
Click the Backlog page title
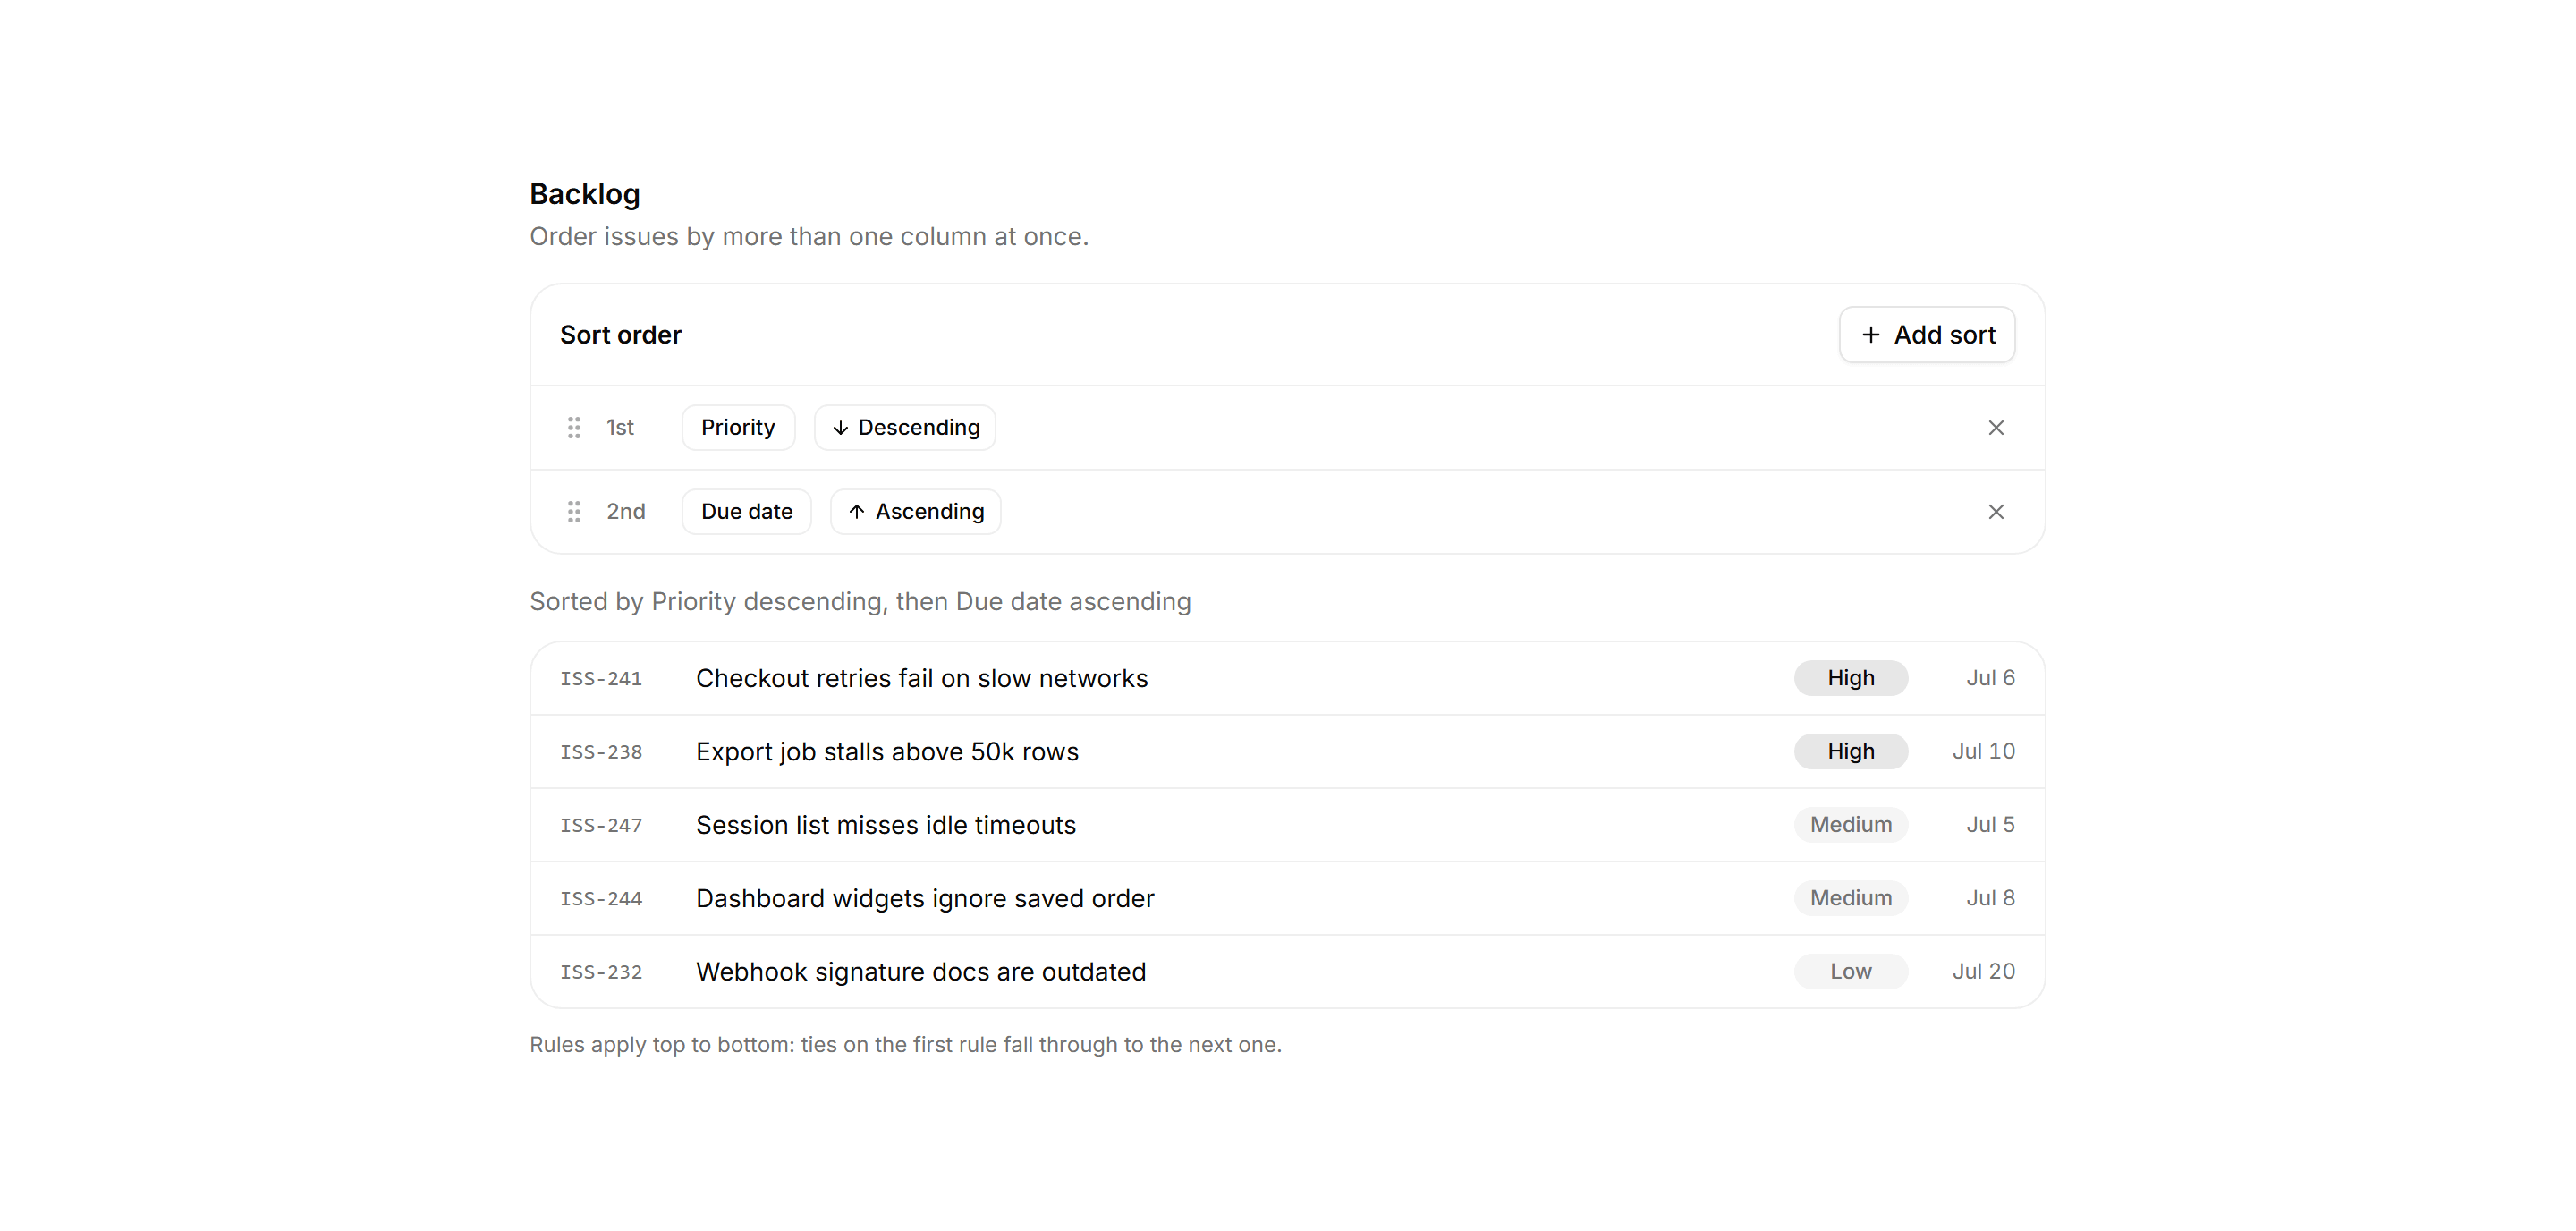pos(585,194)
